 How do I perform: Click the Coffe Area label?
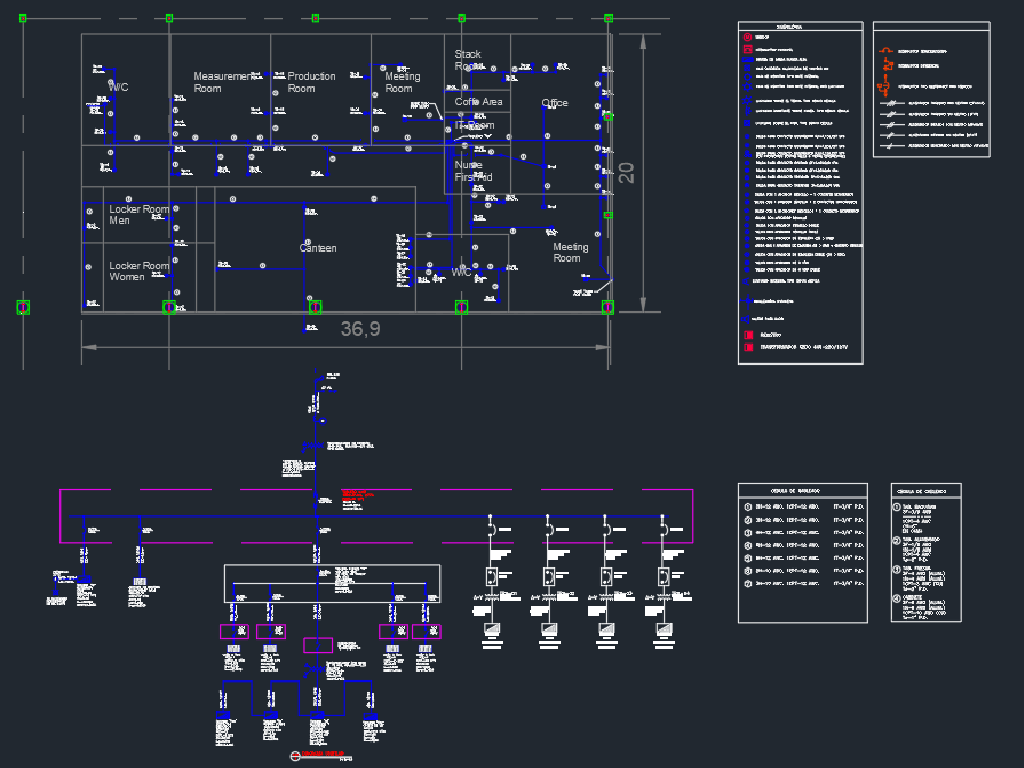click(x=479, y=102)
